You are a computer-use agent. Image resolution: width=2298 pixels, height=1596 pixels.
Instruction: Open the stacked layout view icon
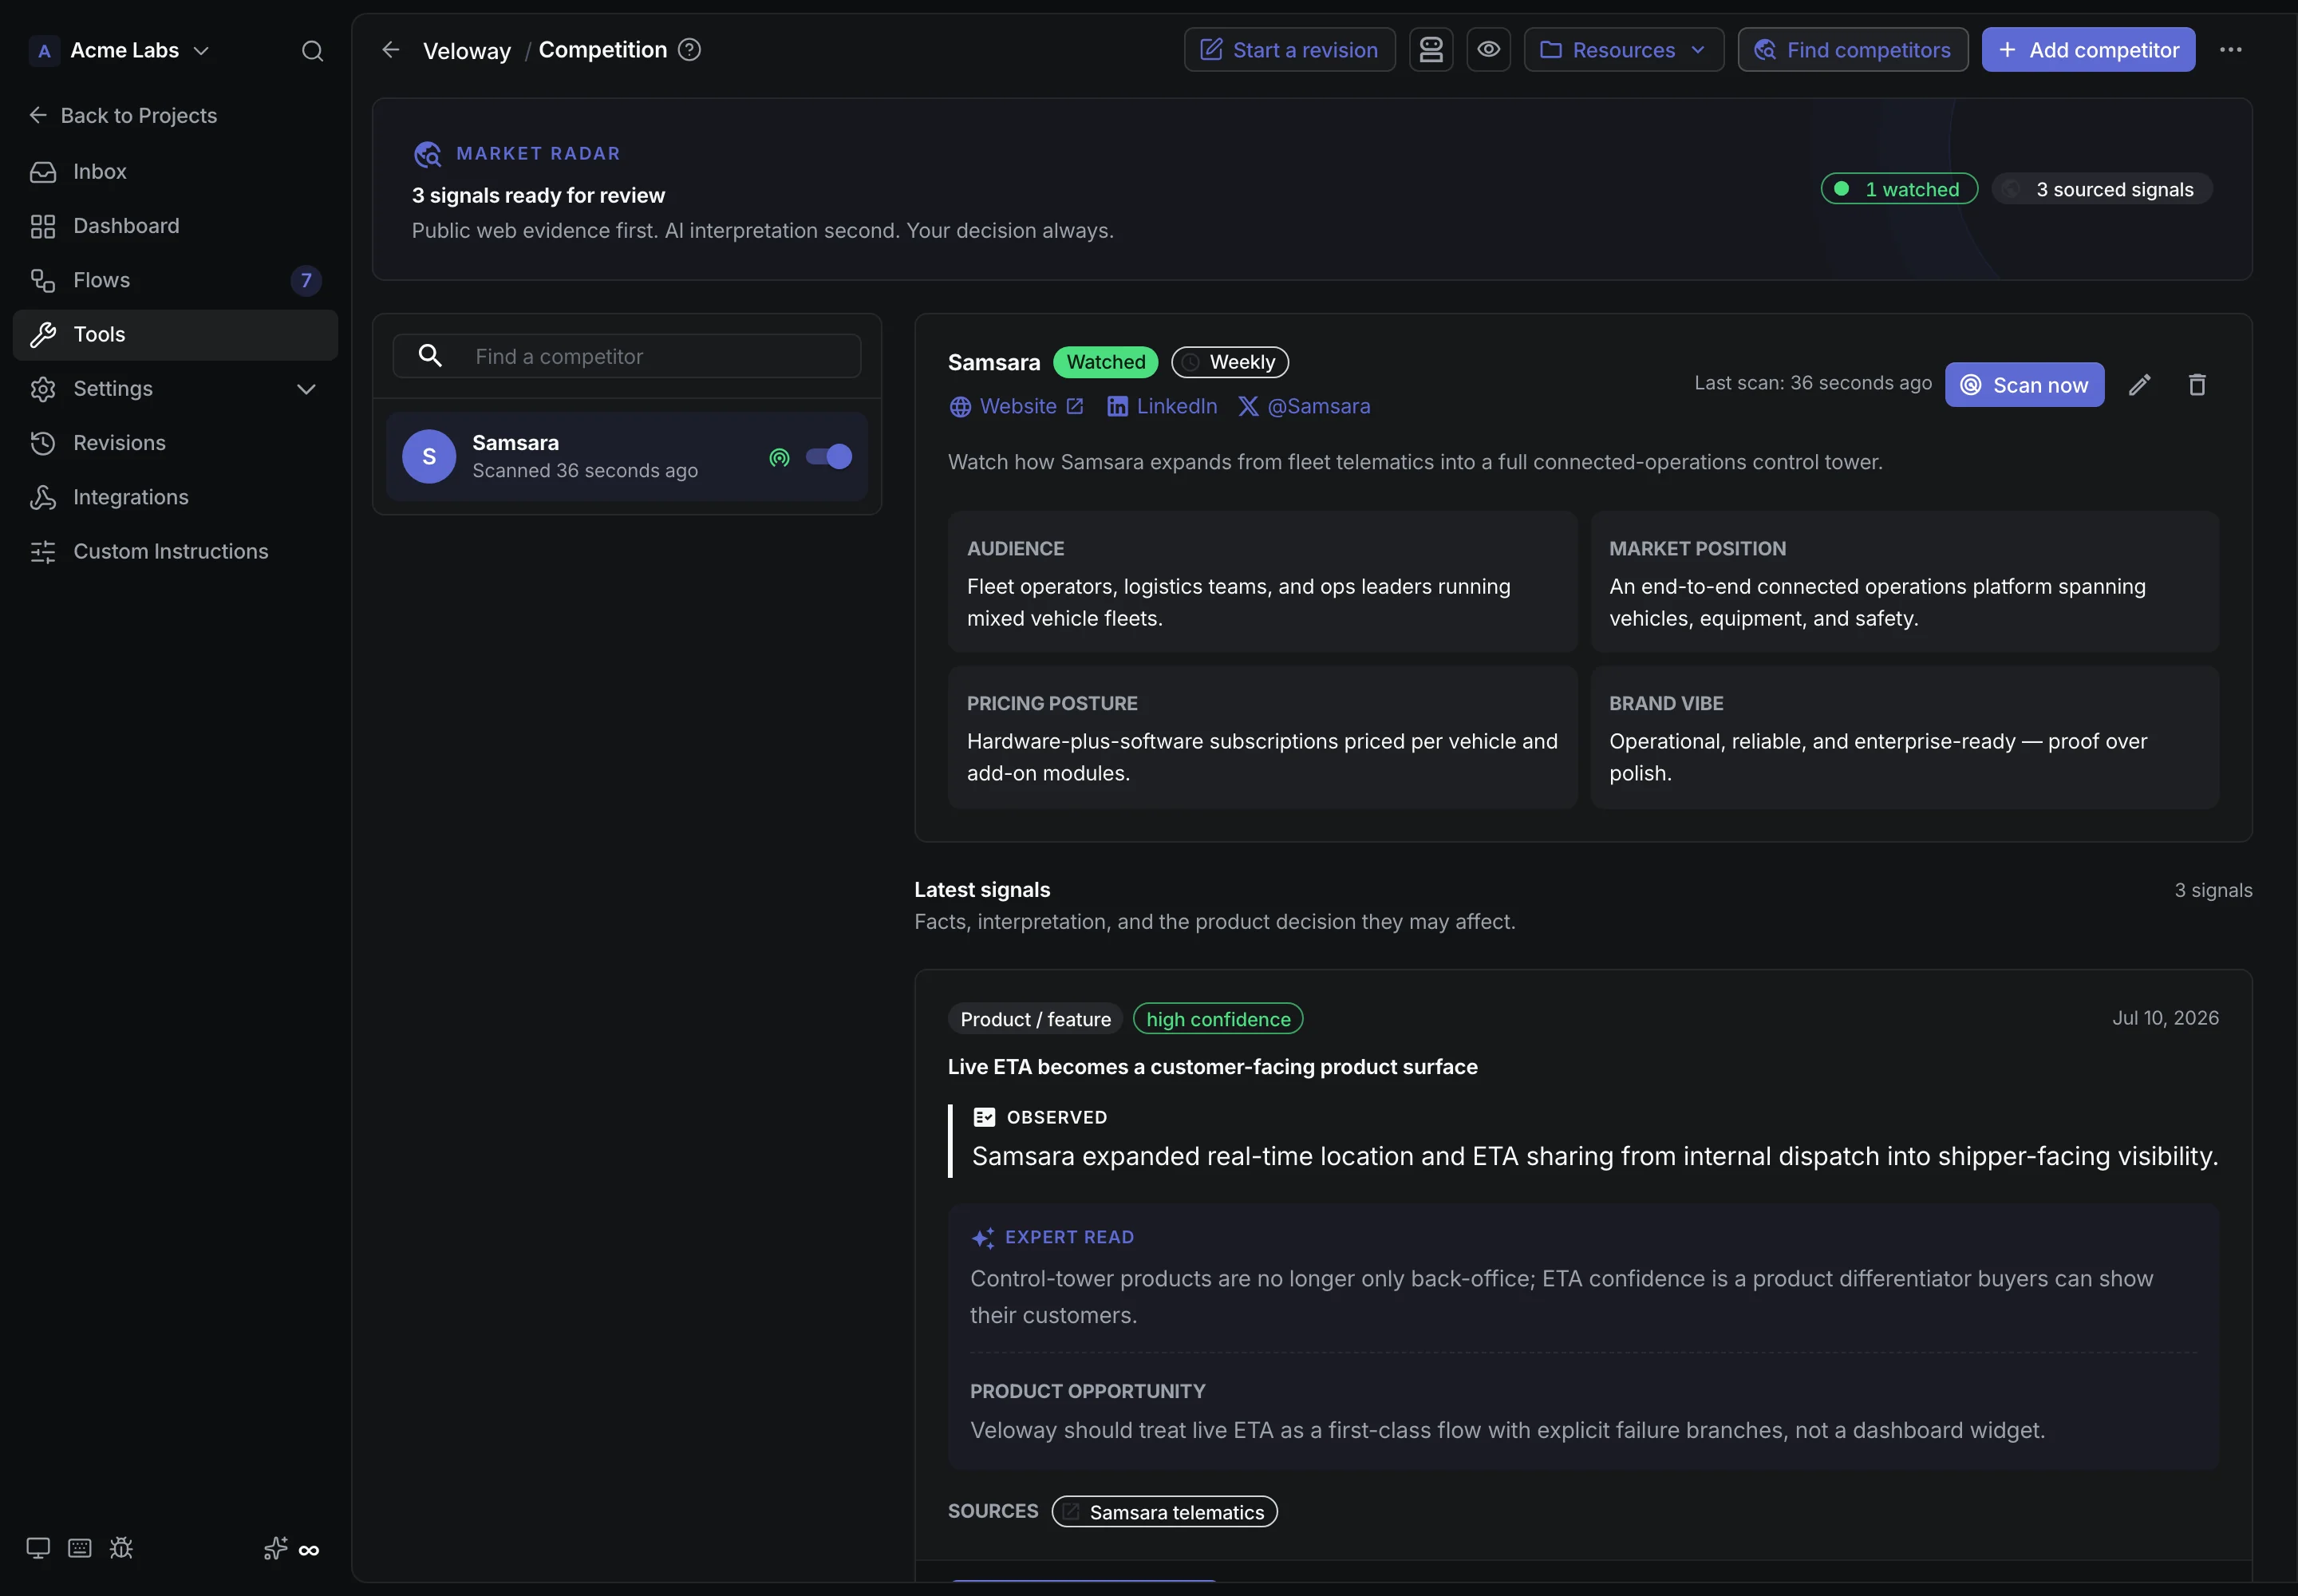pyautogui.click(x=1431, y=50)
